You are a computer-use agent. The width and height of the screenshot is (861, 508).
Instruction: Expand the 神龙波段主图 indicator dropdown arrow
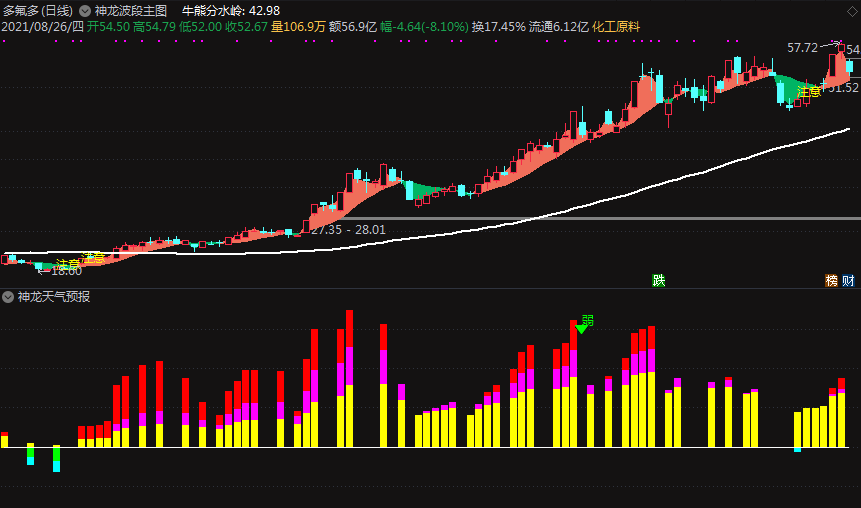[x=85, y=11]
